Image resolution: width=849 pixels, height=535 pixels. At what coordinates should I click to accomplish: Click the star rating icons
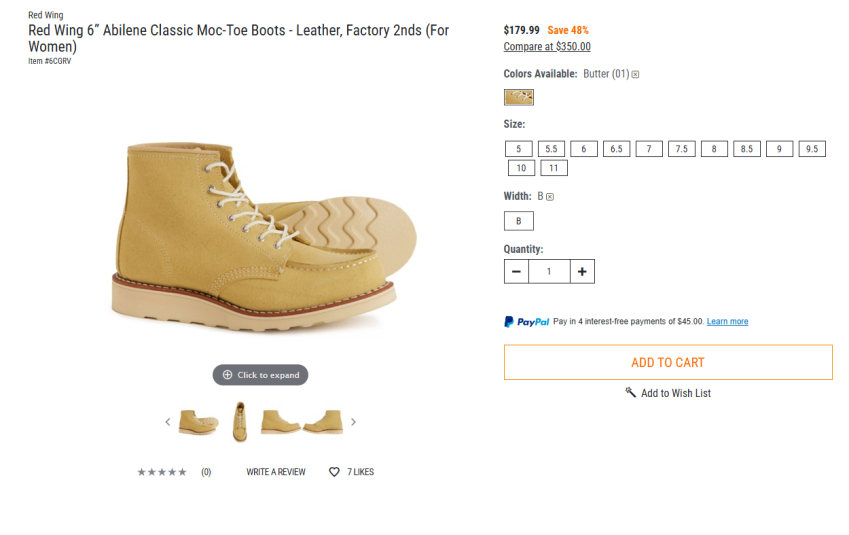click(x=162, y=472)
